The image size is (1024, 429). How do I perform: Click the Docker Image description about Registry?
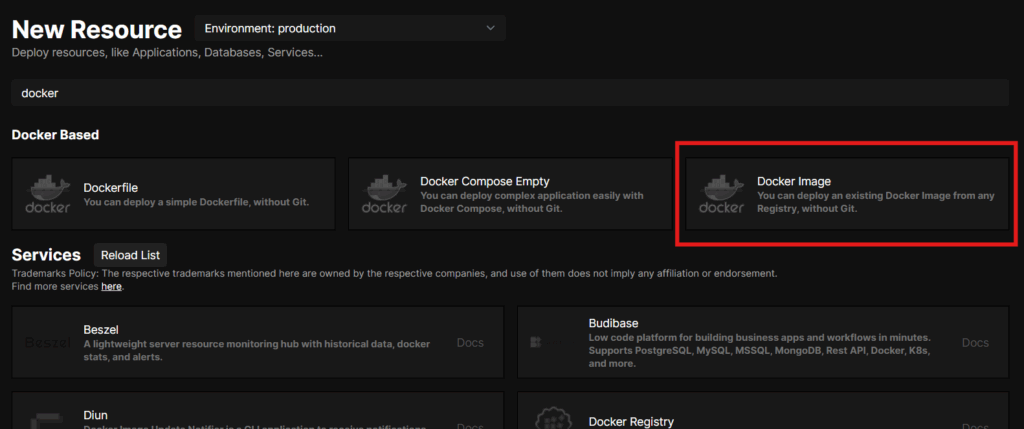pyautogui.click(x=876, y=202)
